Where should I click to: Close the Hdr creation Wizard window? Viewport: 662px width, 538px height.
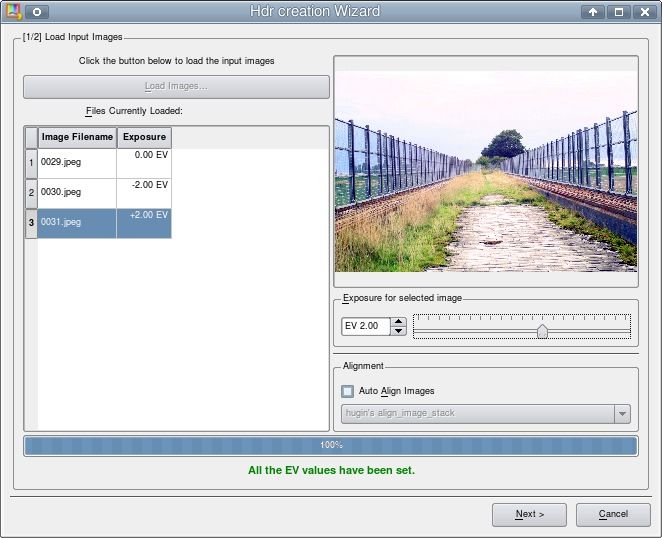point(645,12)
